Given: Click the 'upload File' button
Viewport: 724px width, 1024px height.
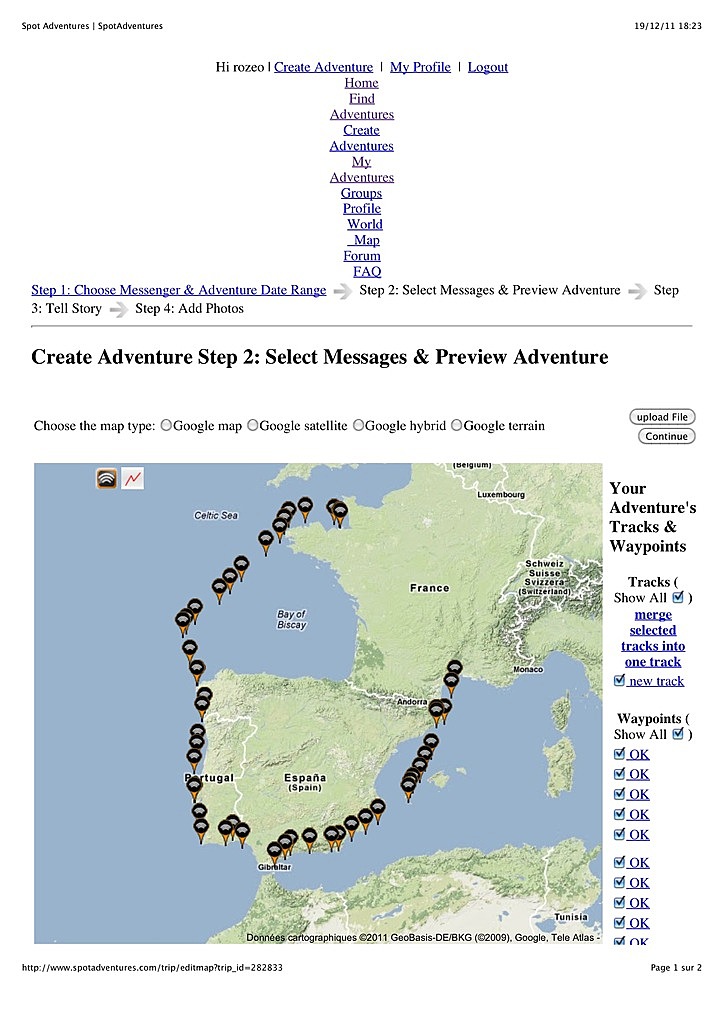Looking at the screenshot, I should pyautogui.click(x=662, y=417).
